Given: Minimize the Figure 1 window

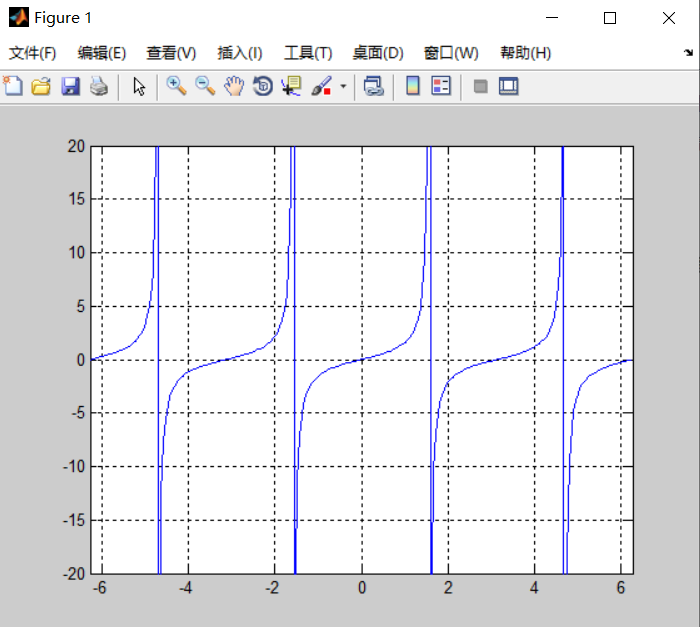Looking at the screenshot, I should pos(552,18).
